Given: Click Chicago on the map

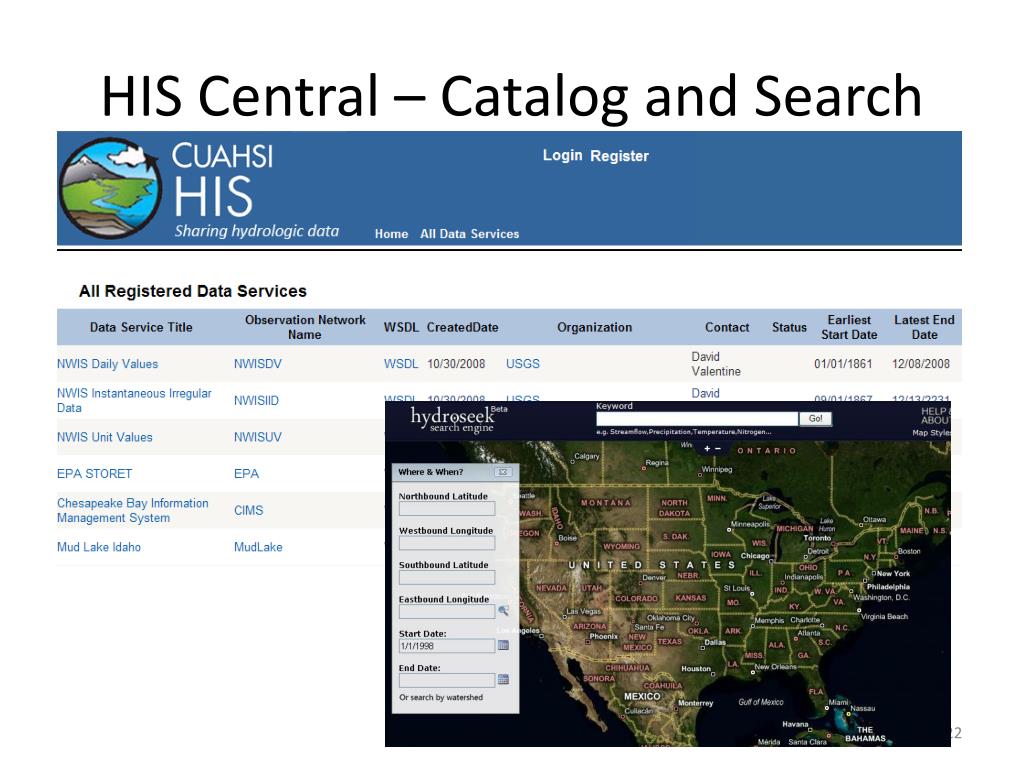Looking at the screenshot, I should click(x=755, y=556).
